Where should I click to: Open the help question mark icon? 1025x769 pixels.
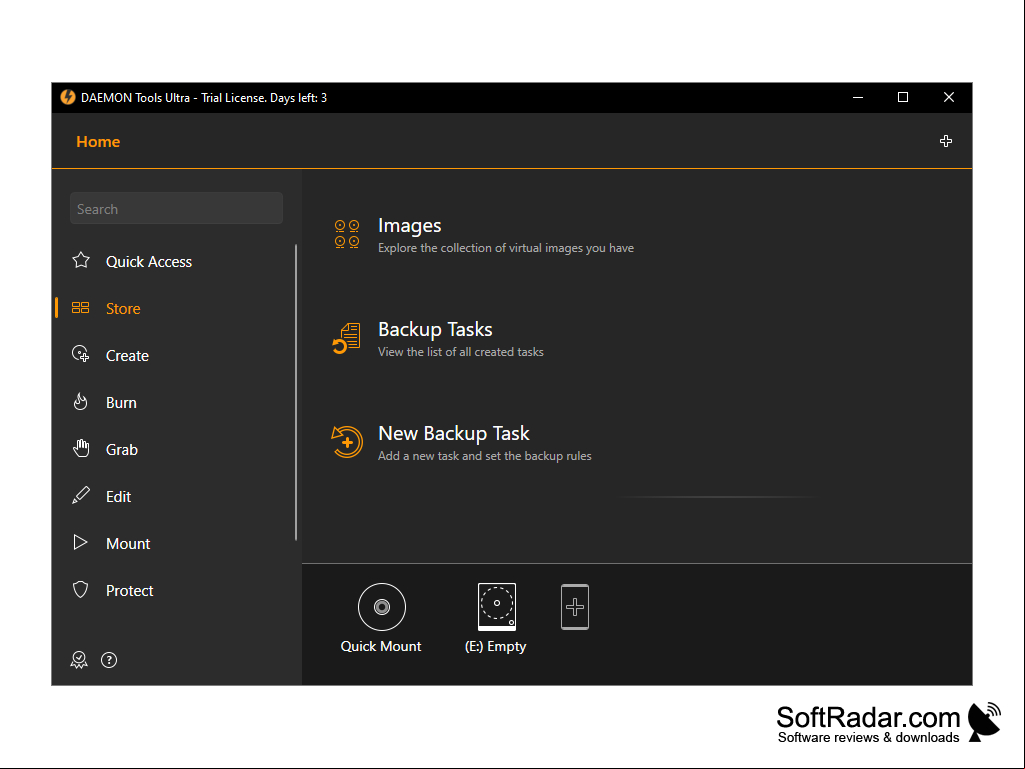pyautogui.click(x=109, y=660)
